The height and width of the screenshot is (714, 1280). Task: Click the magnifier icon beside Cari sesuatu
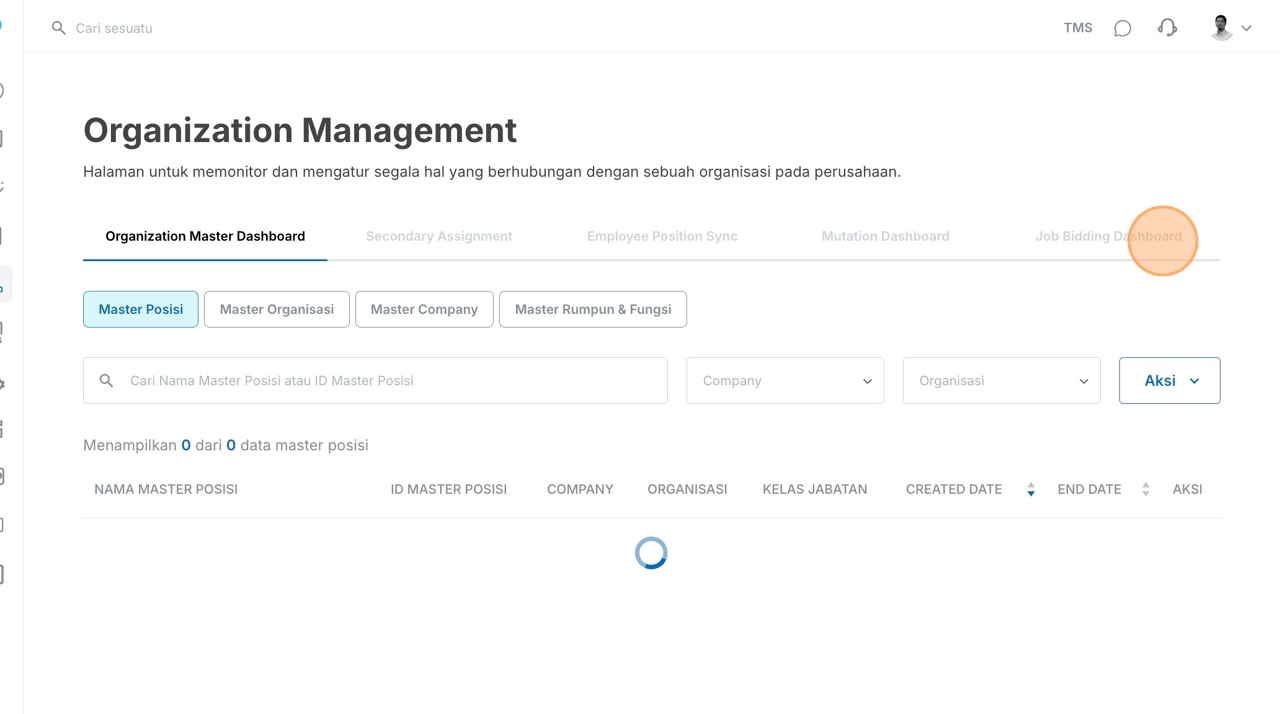pyautogui.click(x=59, y=28)
